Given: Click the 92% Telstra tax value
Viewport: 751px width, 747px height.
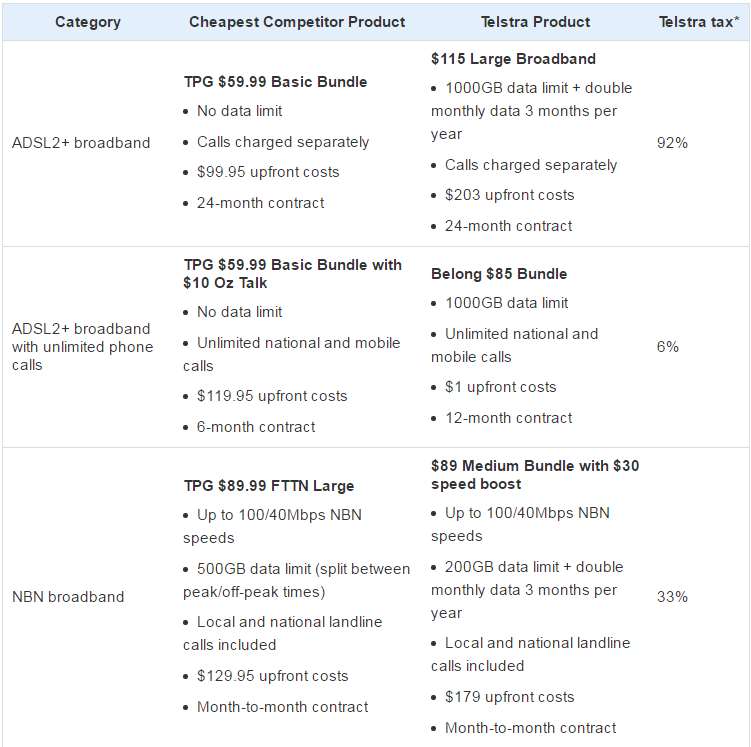Looking at the screenshot, I should pyautogui.click(x=672, y=143).
